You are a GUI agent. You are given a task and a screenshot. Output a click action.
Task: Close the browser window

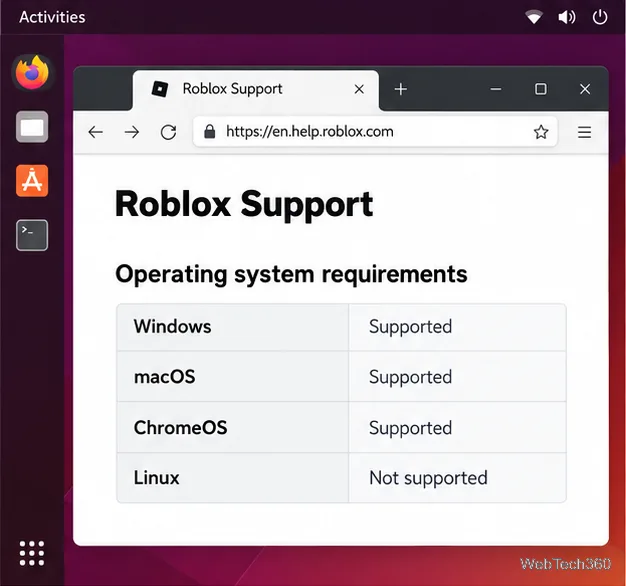(x=585, y=89)
